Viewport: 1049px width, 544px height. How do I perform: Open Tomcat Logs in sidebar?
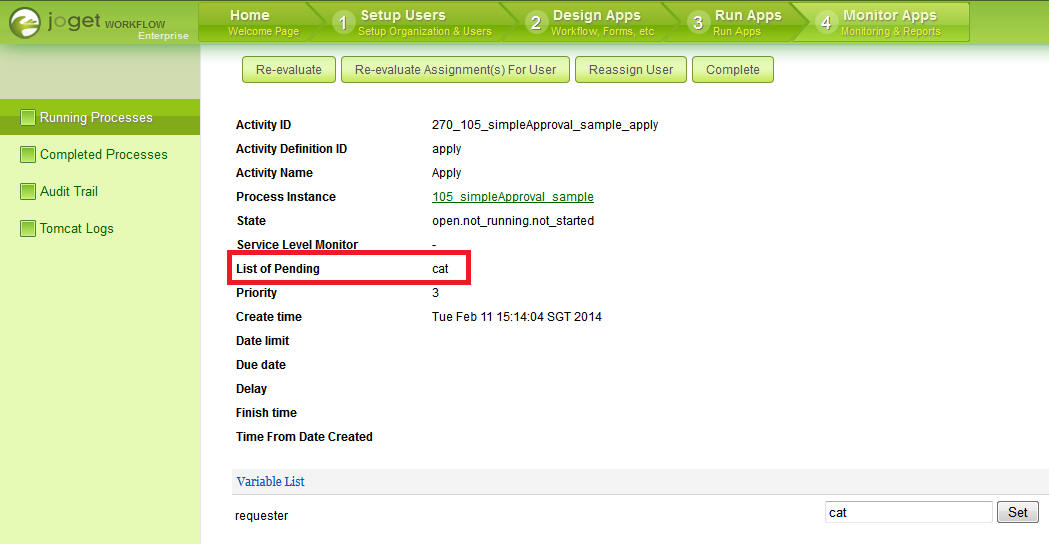[76, 228]
